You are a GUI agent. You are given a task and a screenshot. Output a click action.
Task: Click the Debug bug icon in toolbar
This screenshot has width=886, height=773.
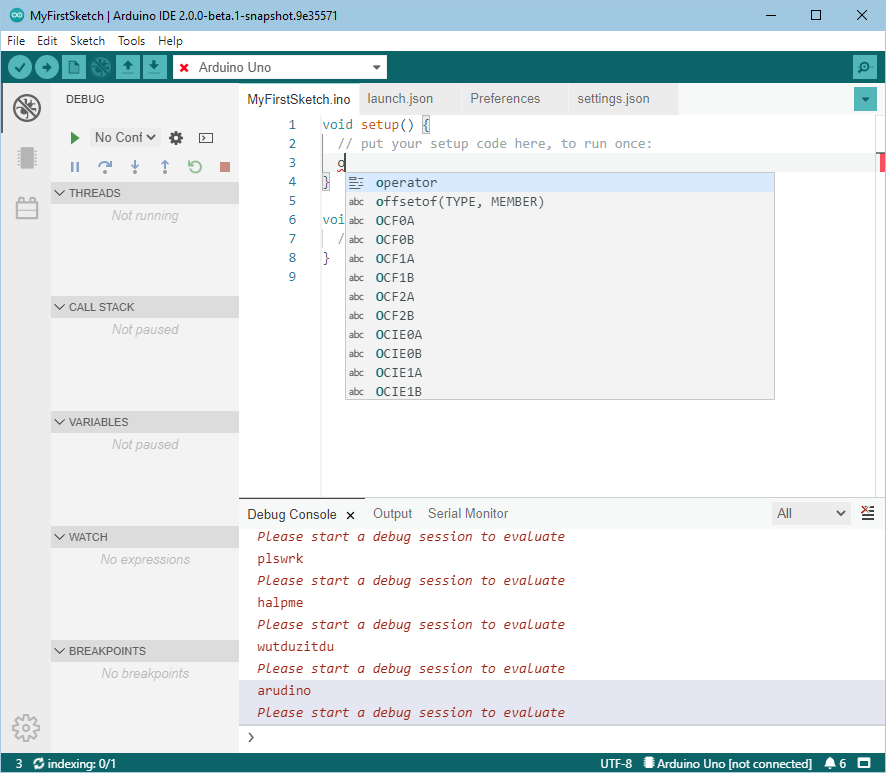point(101,67)
